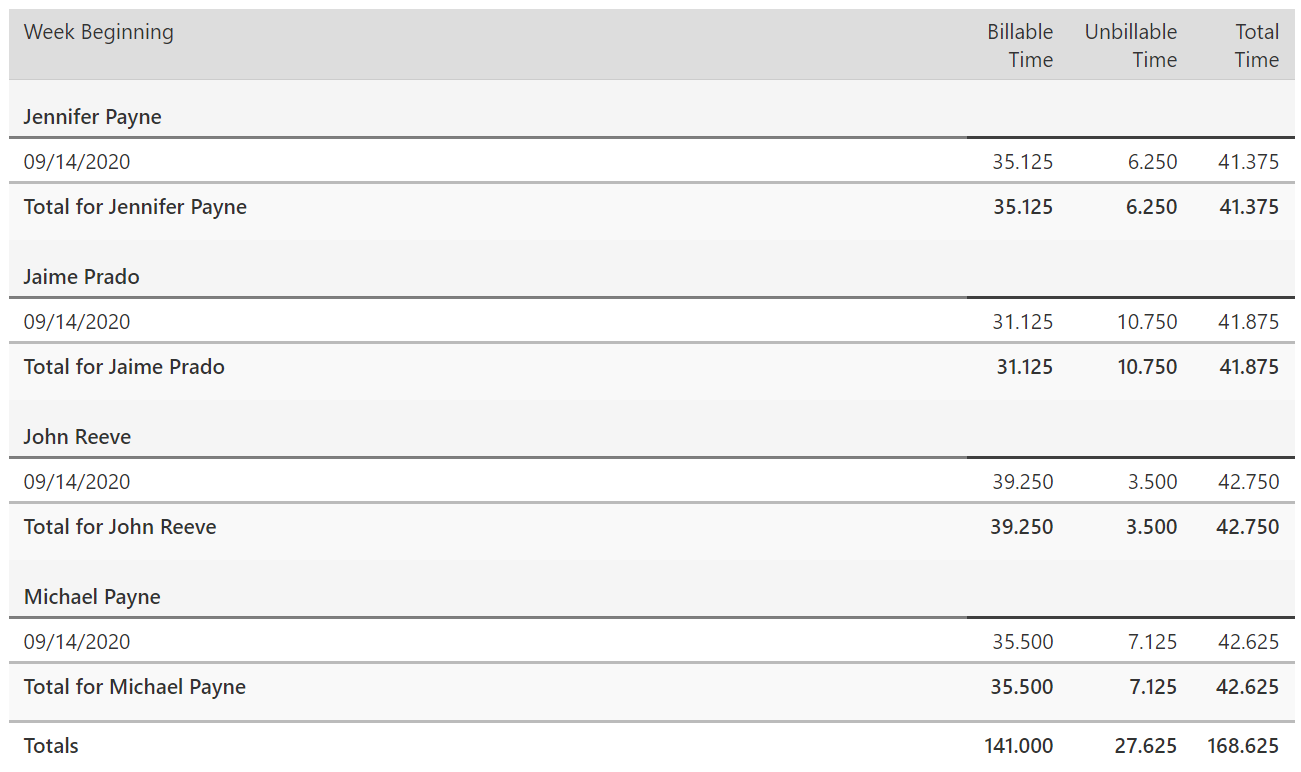The image size is (1301, 772).
Task: Select the John Reeve group heading
Action: [77, 437]
